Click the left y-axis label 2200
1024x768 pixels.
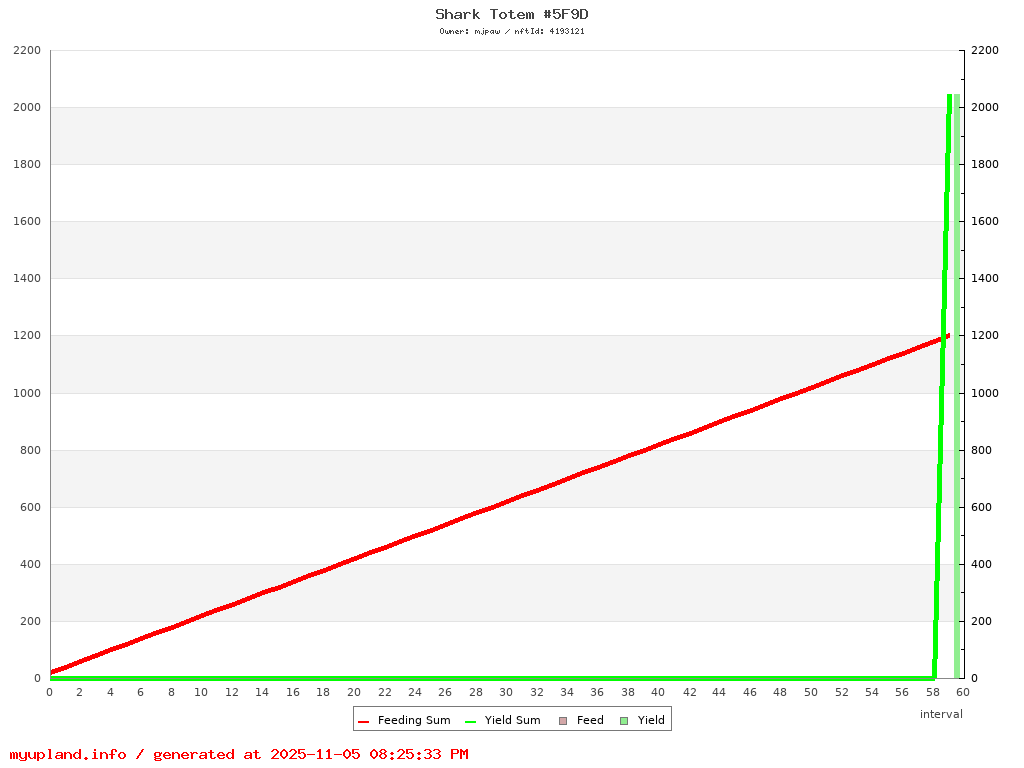(26, 50)
